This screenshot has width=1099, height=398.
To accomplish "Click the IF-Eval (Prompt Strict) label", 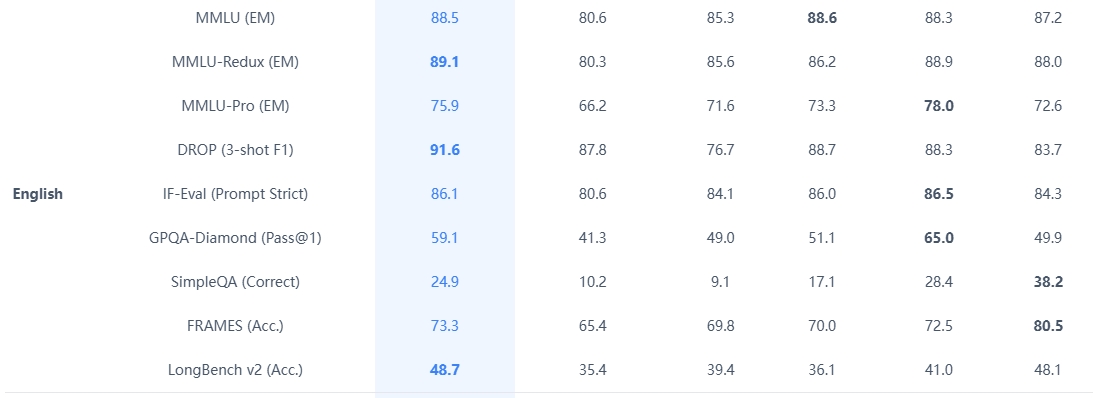I will 235,194.
